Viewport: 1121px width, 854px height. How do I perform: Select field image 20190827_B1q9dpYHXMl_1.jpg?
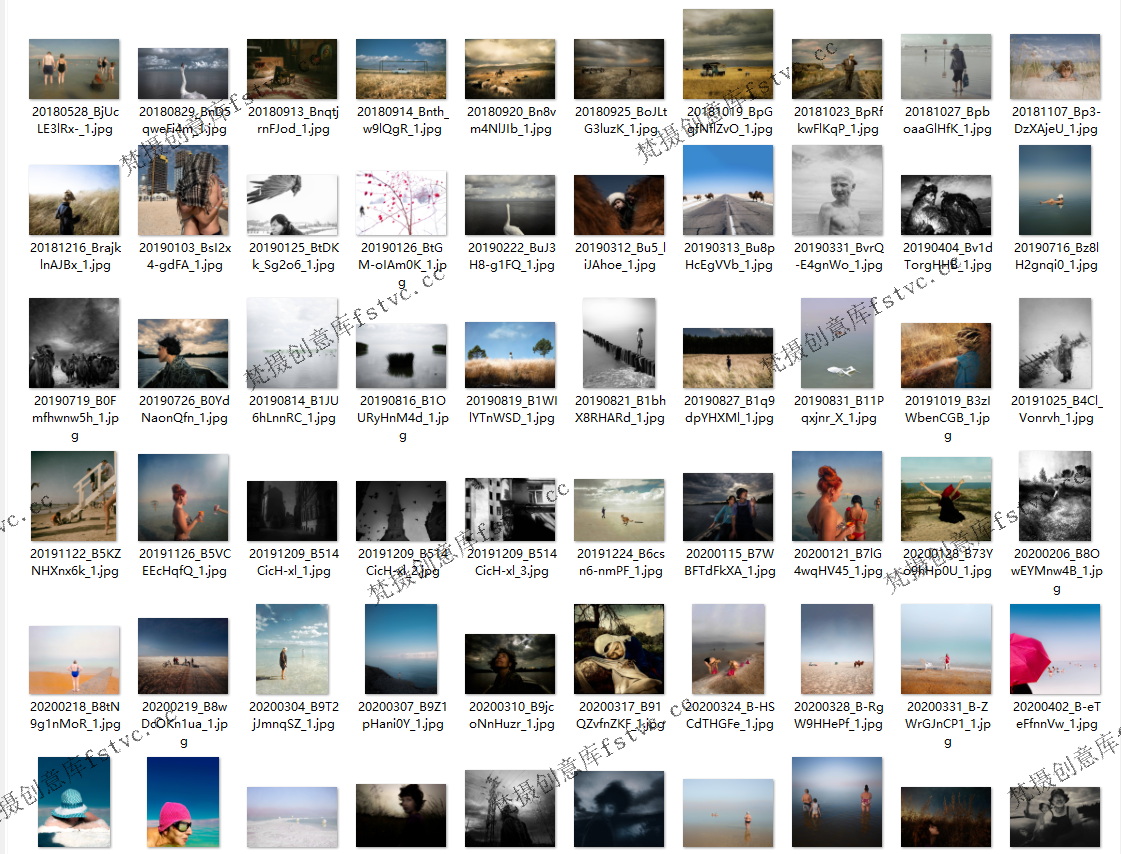click(729, 358)
